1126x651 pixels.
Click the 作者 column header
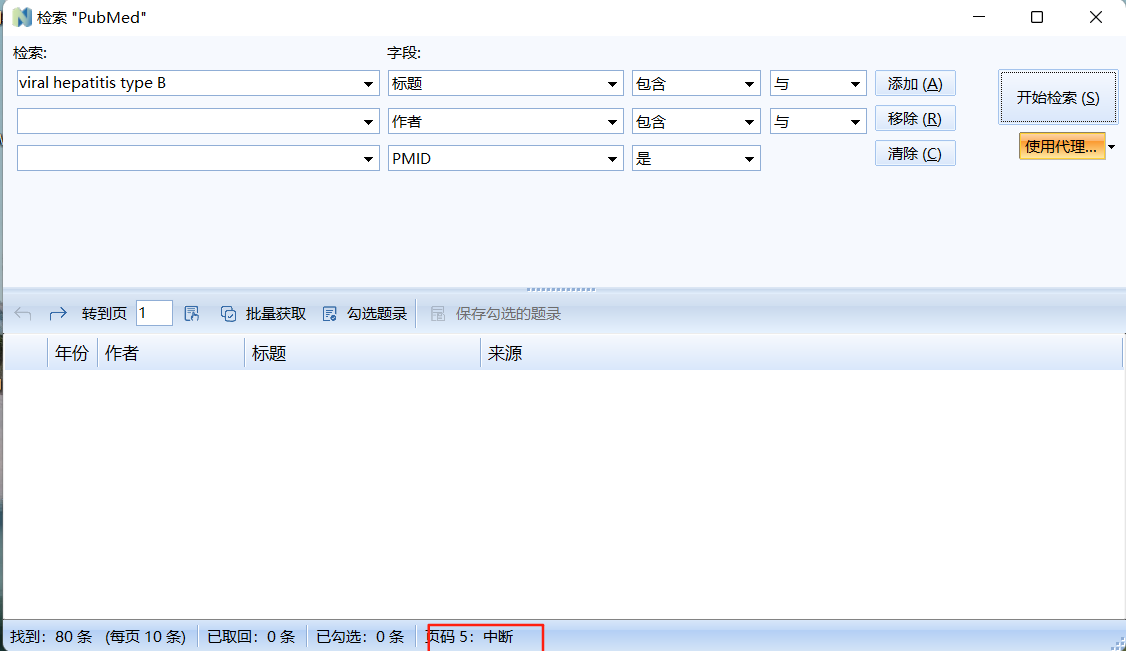click(x=171, y=353)
